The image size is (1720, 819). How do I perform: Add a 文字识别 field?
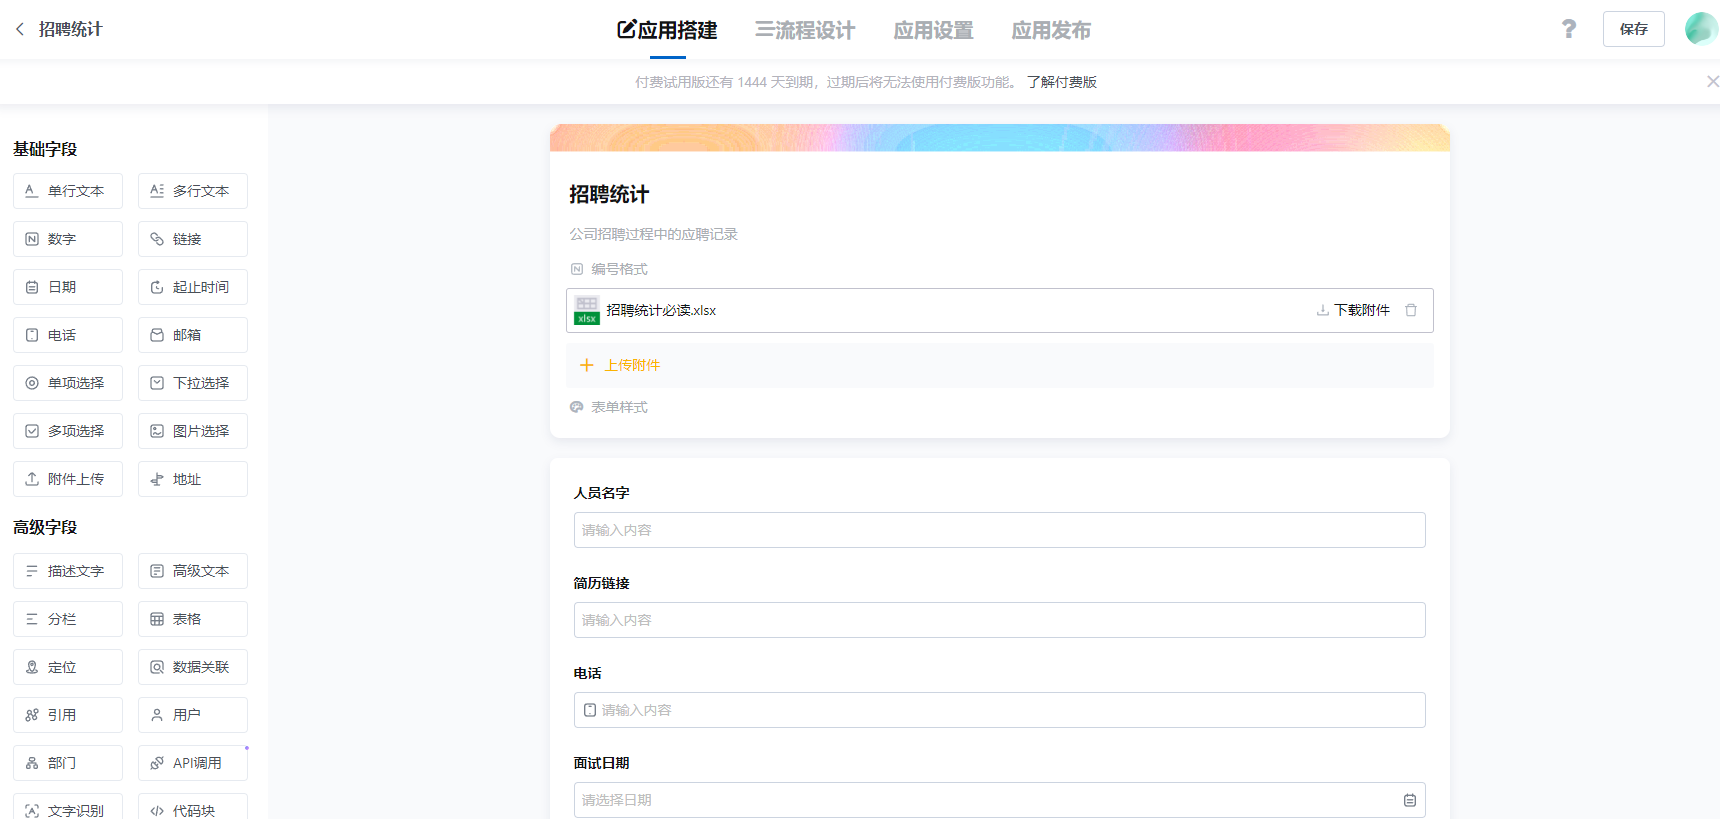tap(68, 807)
